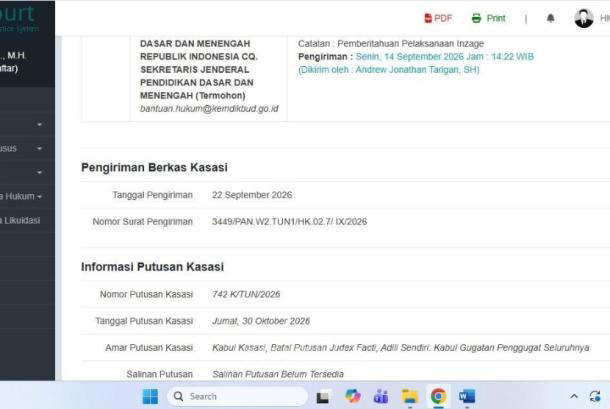This screenshot has height=409, width=610.
Task: Click the respondent name 'SEKRETARIS JENDERAL' text
Action: point(195,70)
